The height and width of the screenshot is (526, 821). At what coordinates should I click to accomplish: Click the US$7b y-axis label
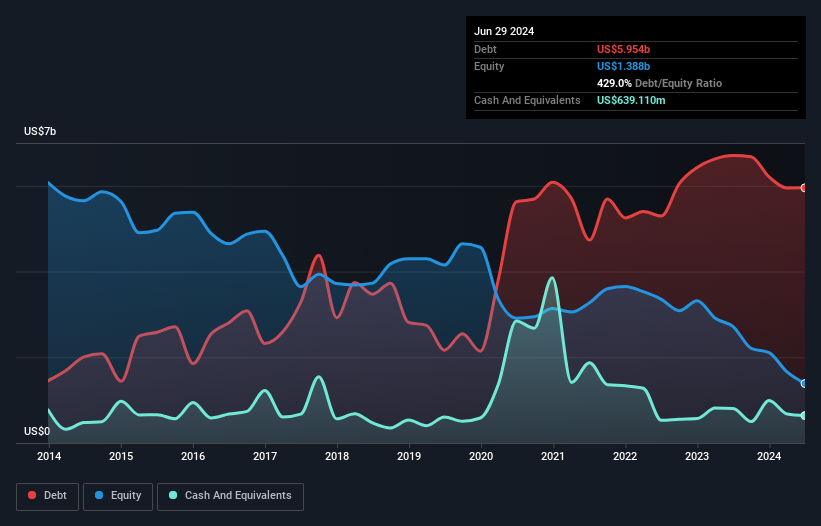point(40,131)
